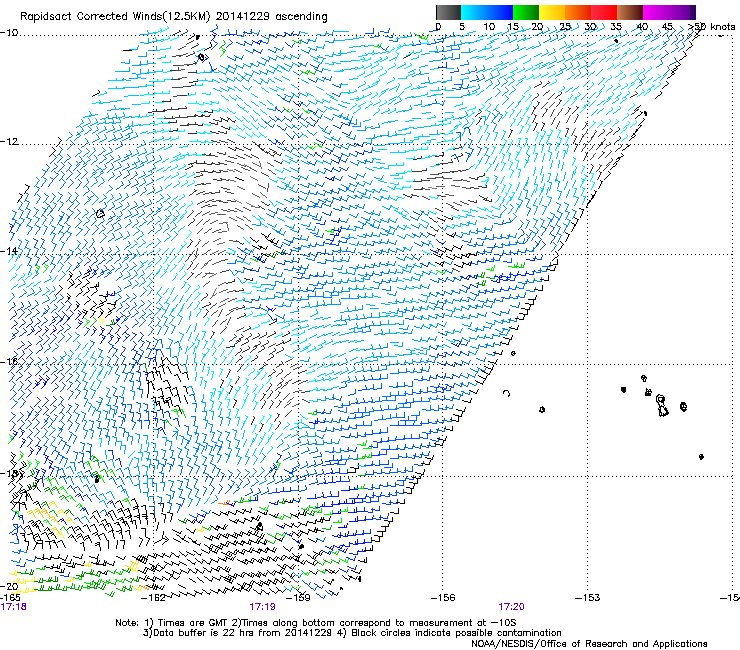Click the longitude label -162
Screen dimensions: 740x650
click(155, 598)
